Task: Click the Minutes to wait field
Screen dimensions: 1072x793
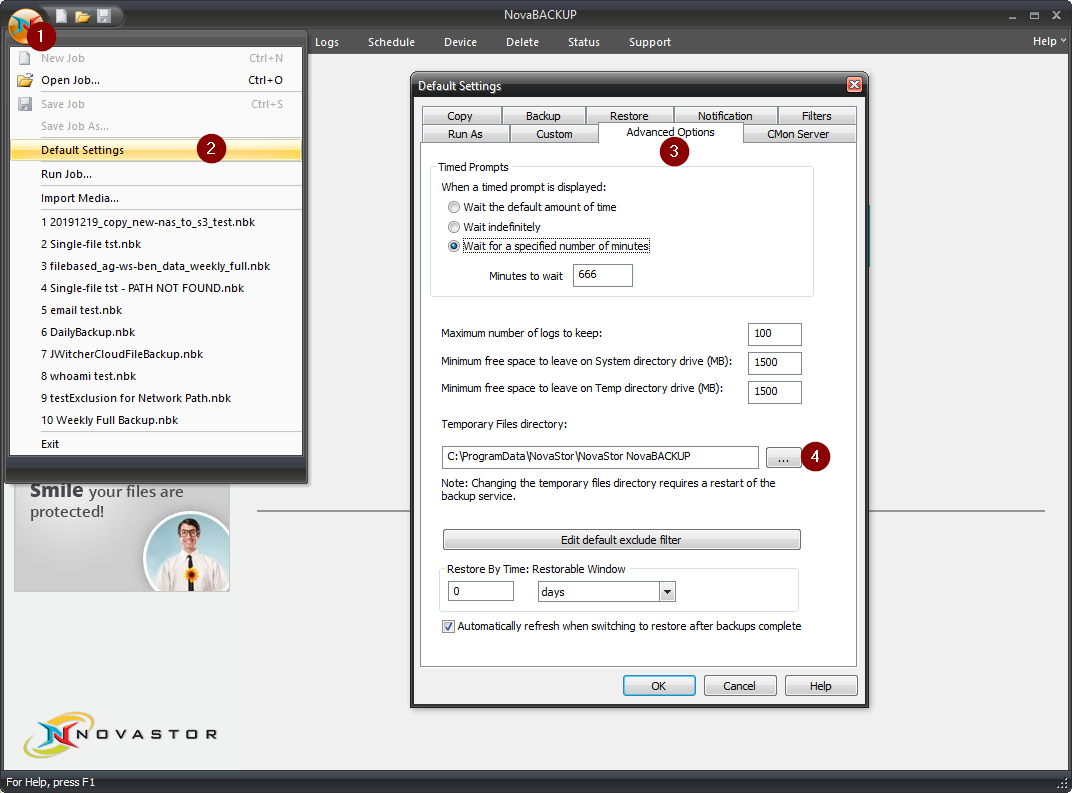Action: coord(602,275)
